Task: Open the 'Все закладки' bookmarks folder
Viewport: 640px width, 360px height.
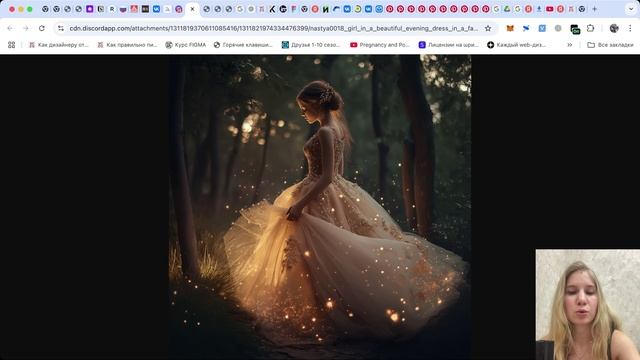Action: (610, 45)
